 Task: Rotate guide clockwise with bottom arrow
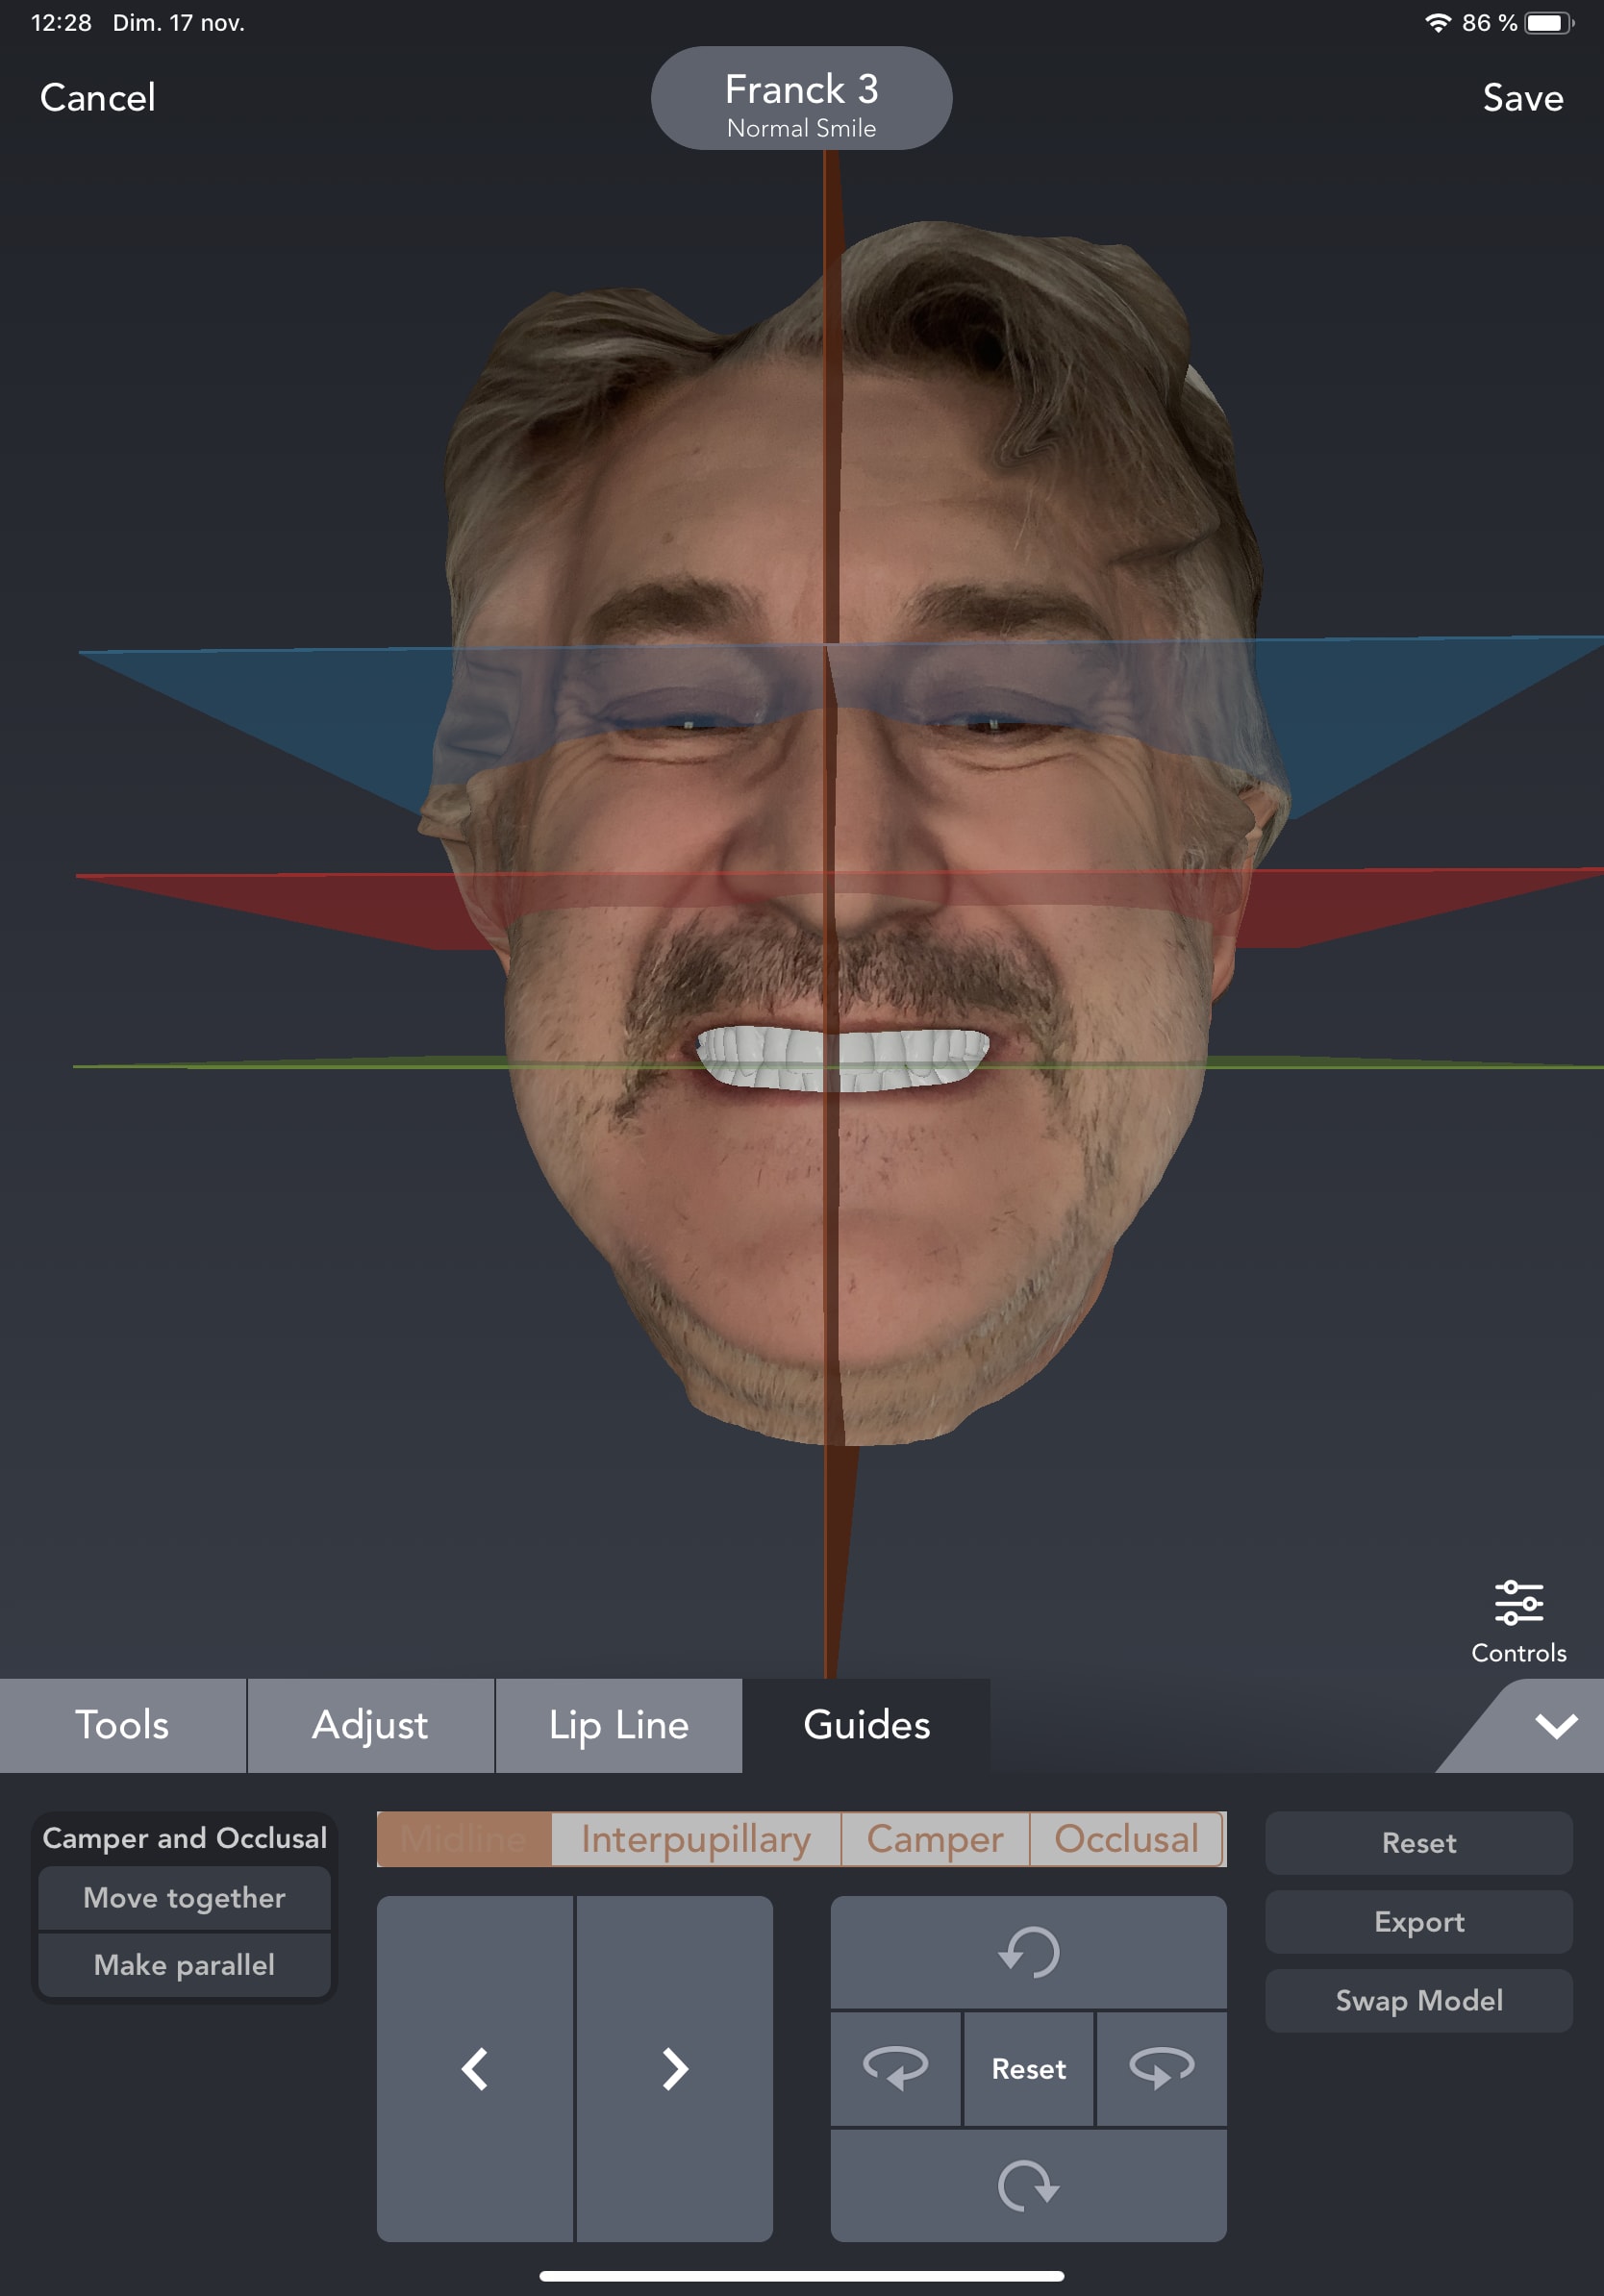point(1028,2184)
